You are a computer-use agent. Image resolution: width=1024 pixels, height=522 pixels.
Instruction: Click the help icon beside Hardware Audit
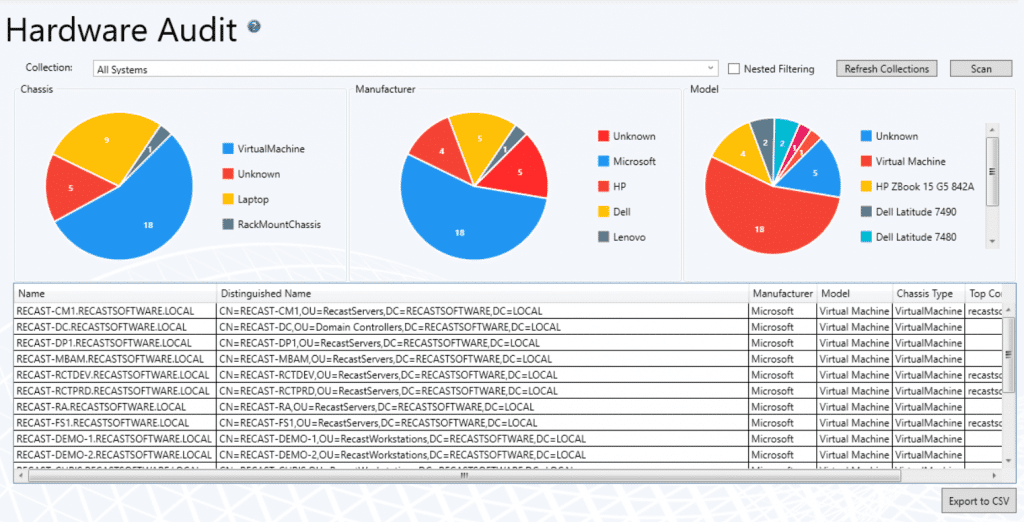(x=254, y=27)
